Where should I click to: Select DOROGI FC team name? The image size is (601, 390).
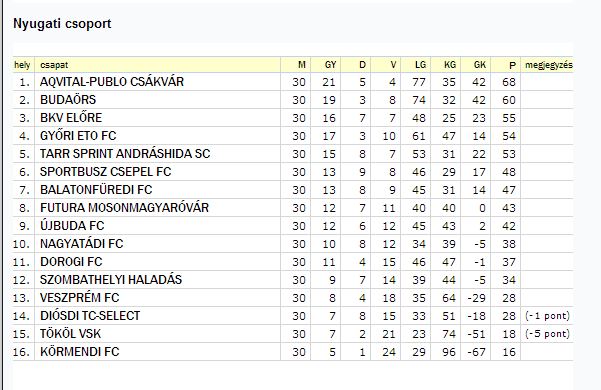(x=71, y=262)
